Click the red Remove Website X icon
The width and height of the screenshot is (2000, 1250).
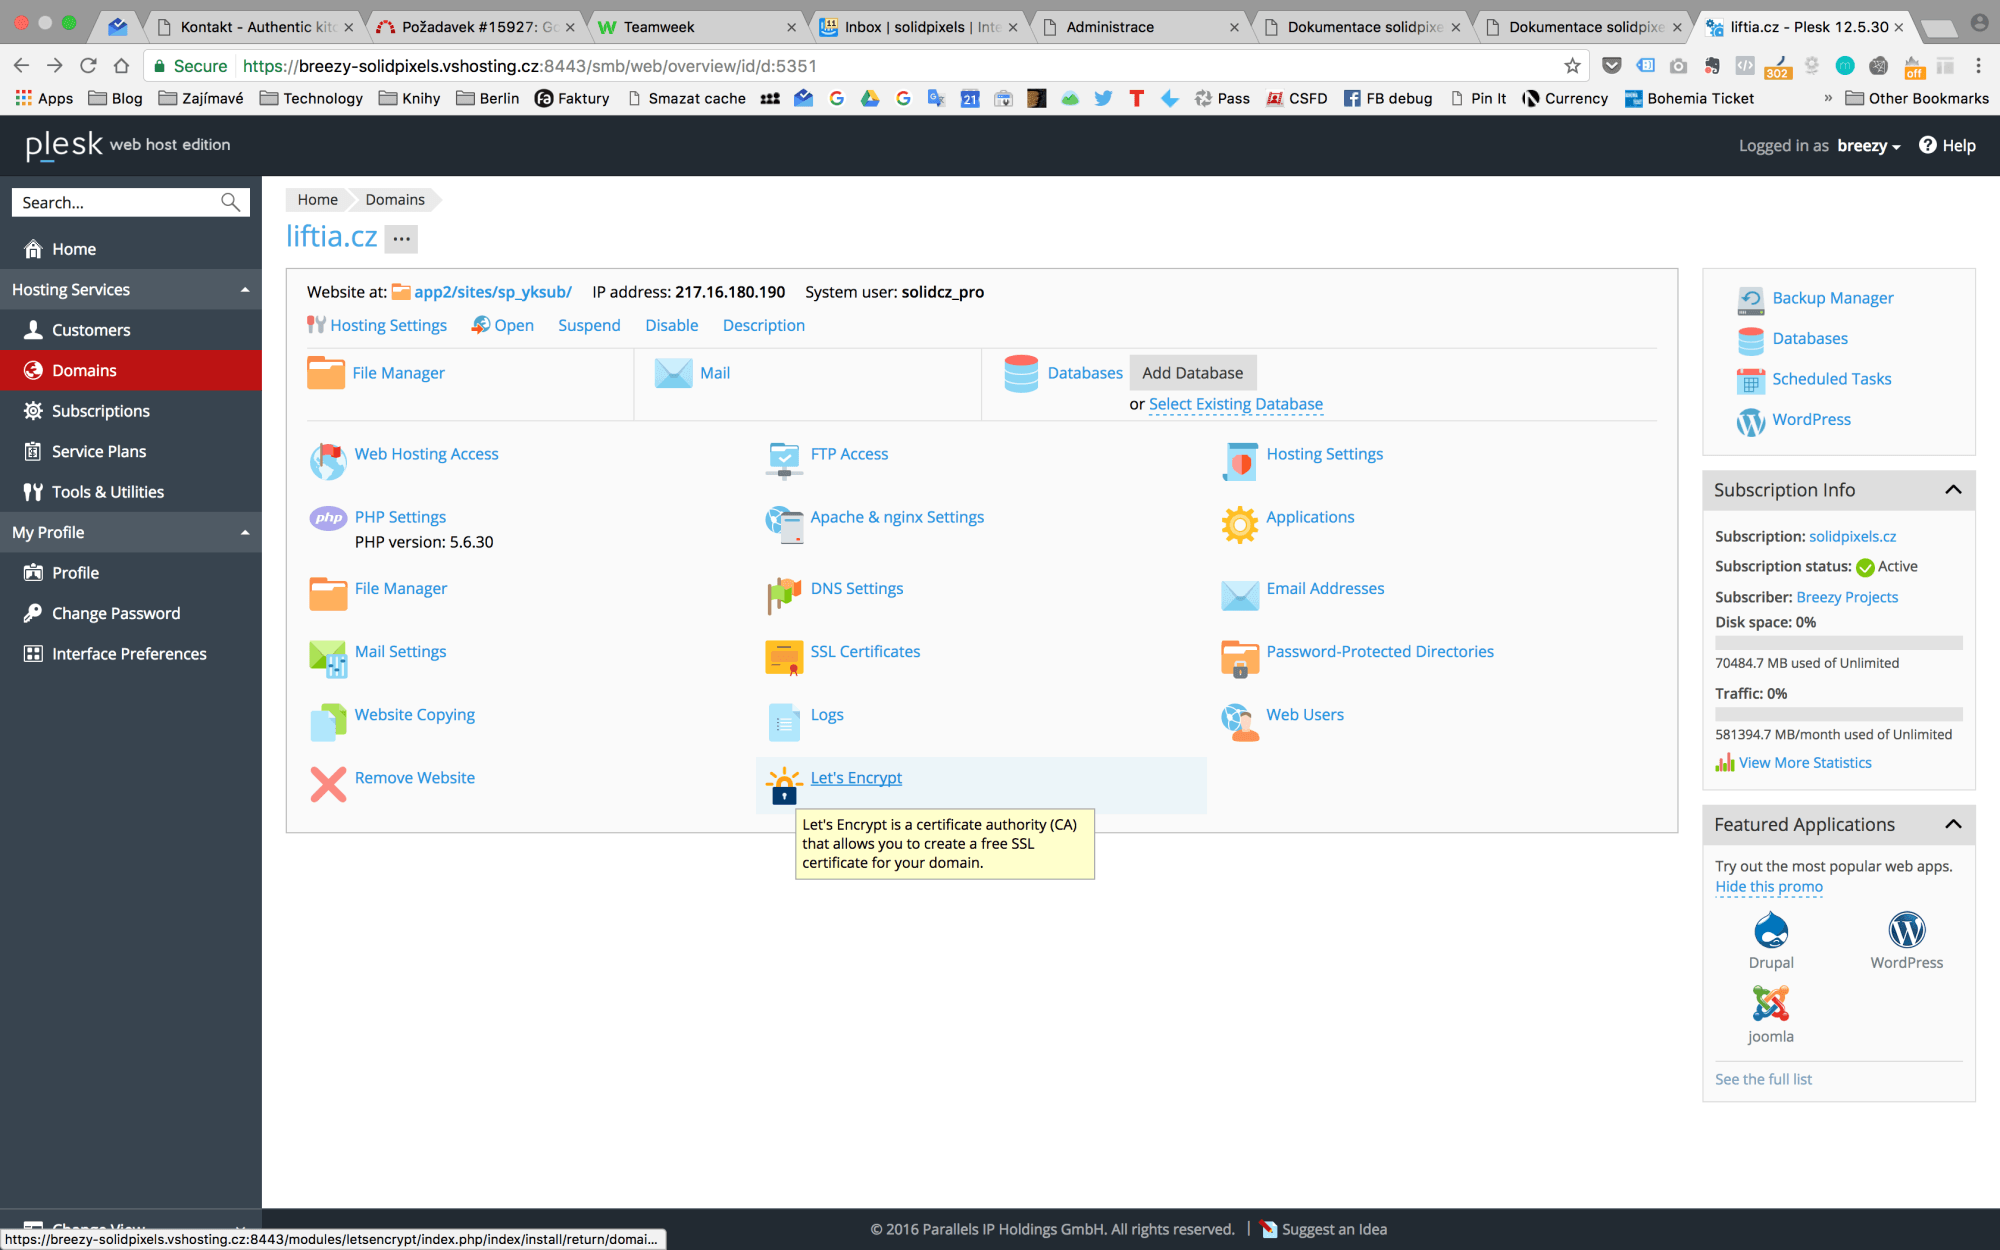[x=328, y=785]
